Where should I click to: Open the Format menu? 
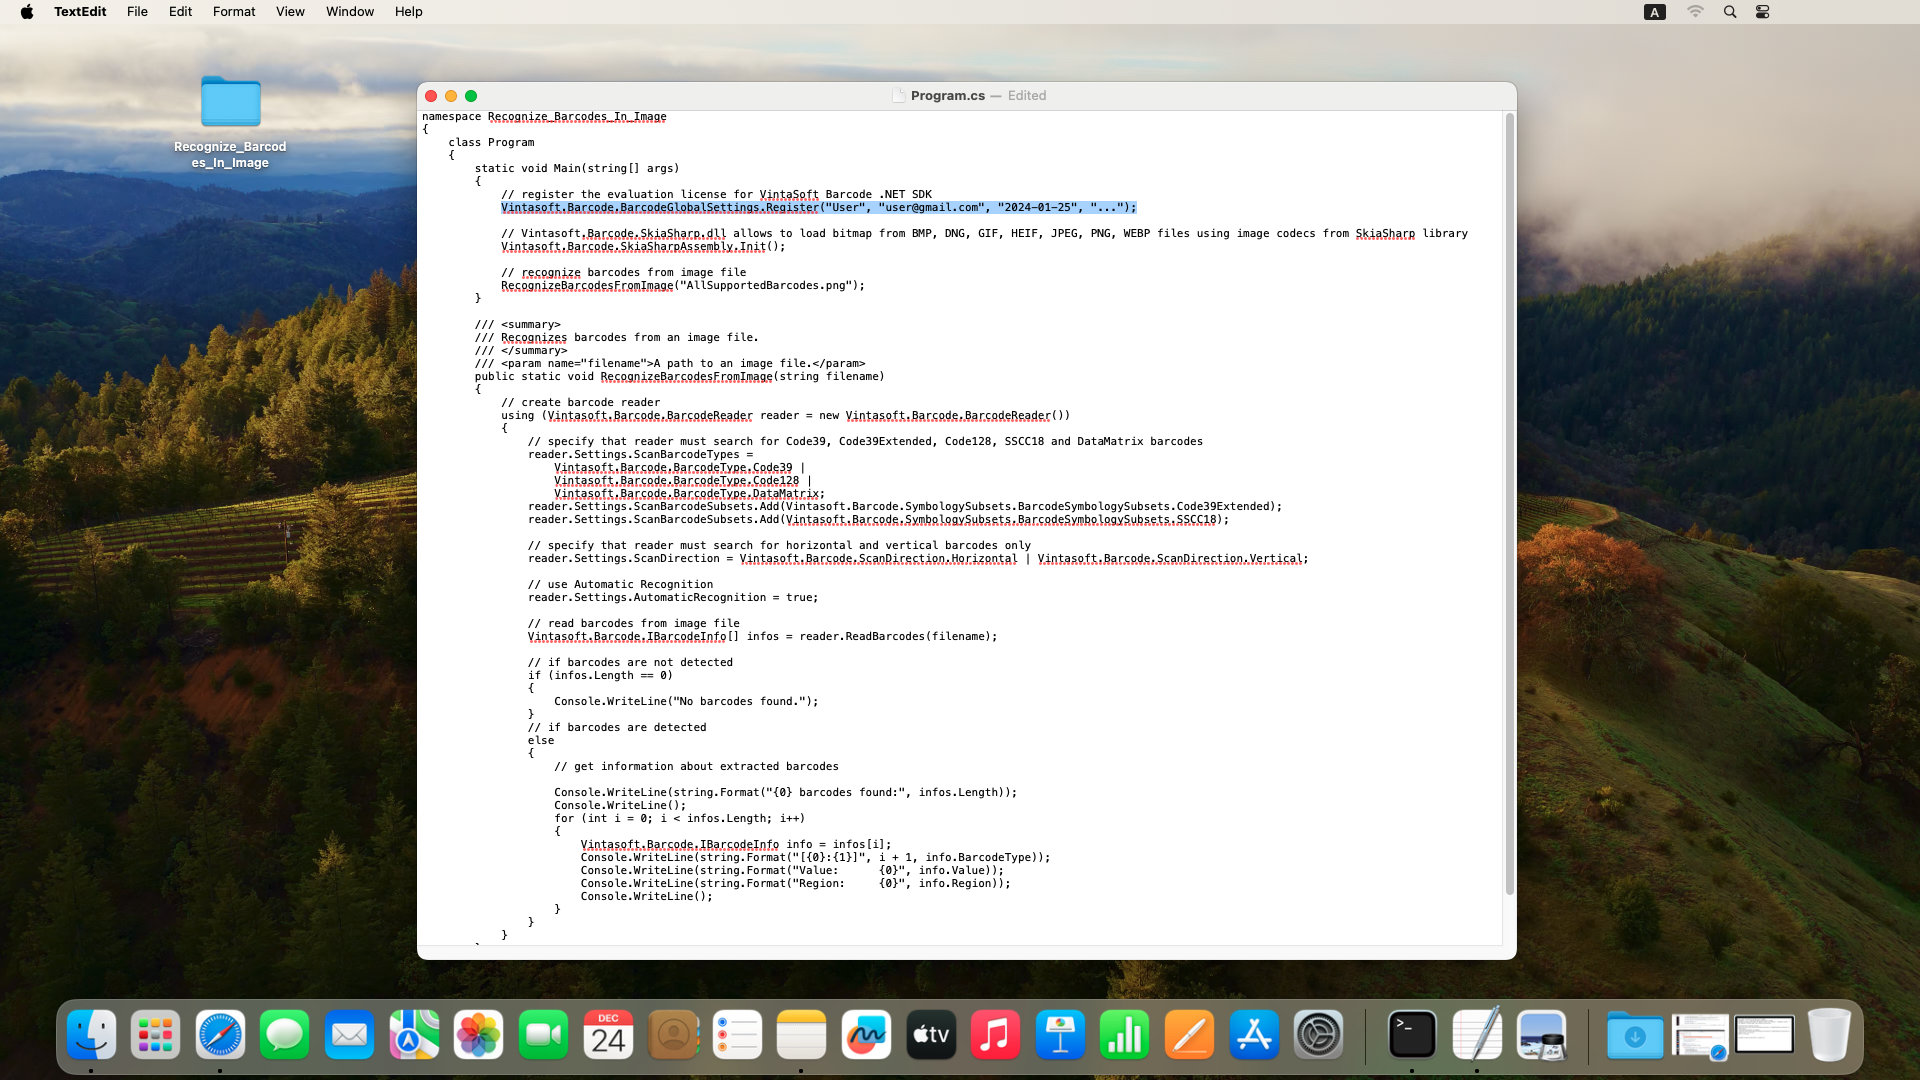[234, 12]
